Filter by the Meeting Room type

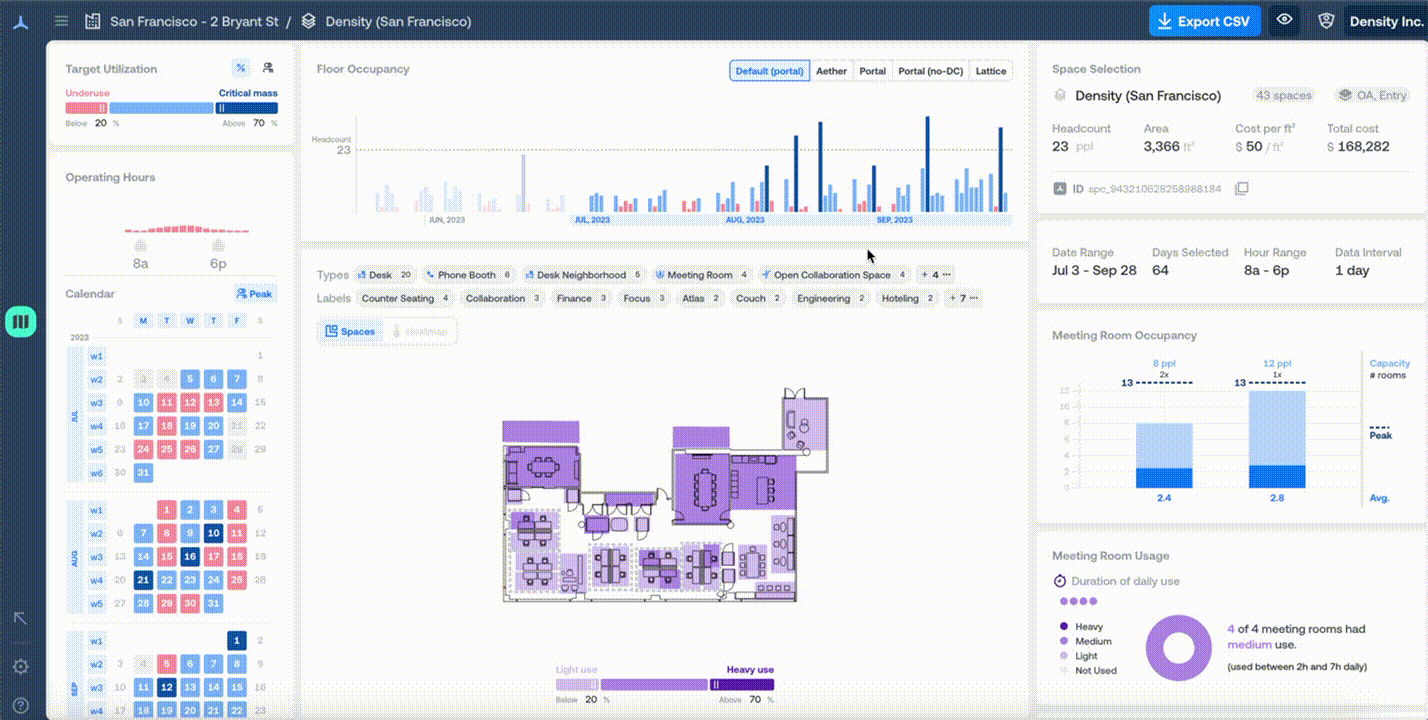(x=701, y=275)
